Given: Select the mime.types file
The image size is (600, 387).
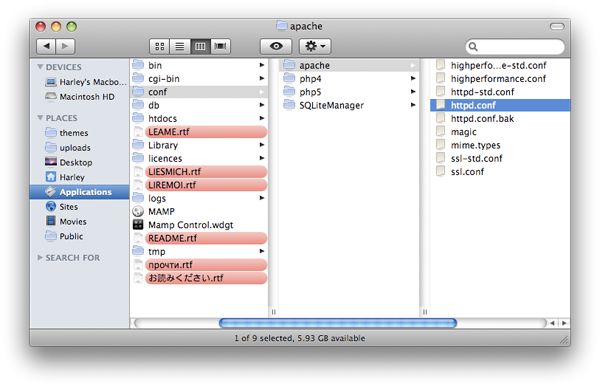Looking at the screenshot, I should click(x=500, y=145).
